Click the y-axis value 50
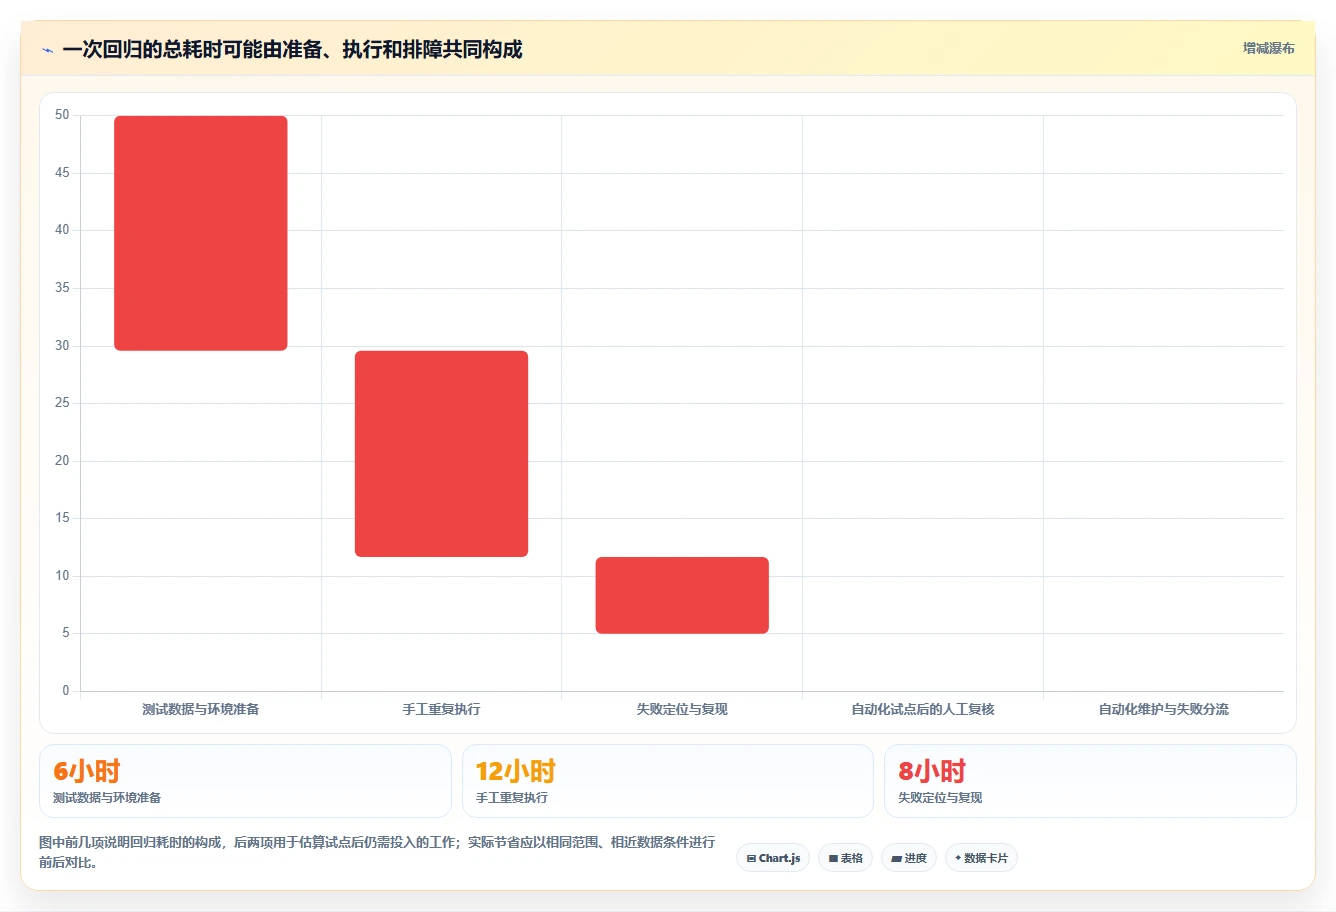The height and width of the screenshot is (912, 1336). click(62, 115)
